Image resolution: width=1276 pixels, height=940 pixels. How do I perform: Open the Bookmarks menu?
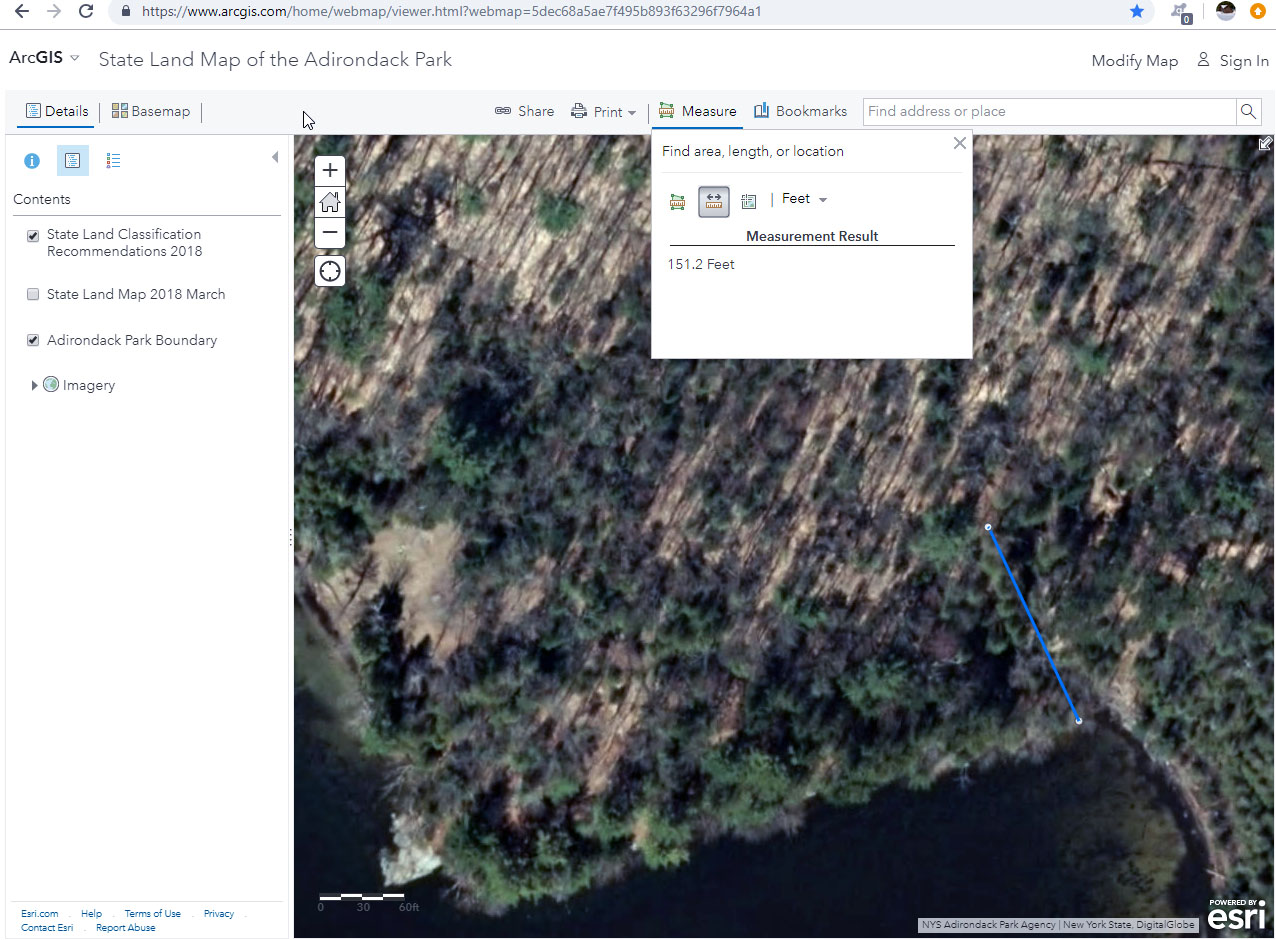click(x=800, y=111)
